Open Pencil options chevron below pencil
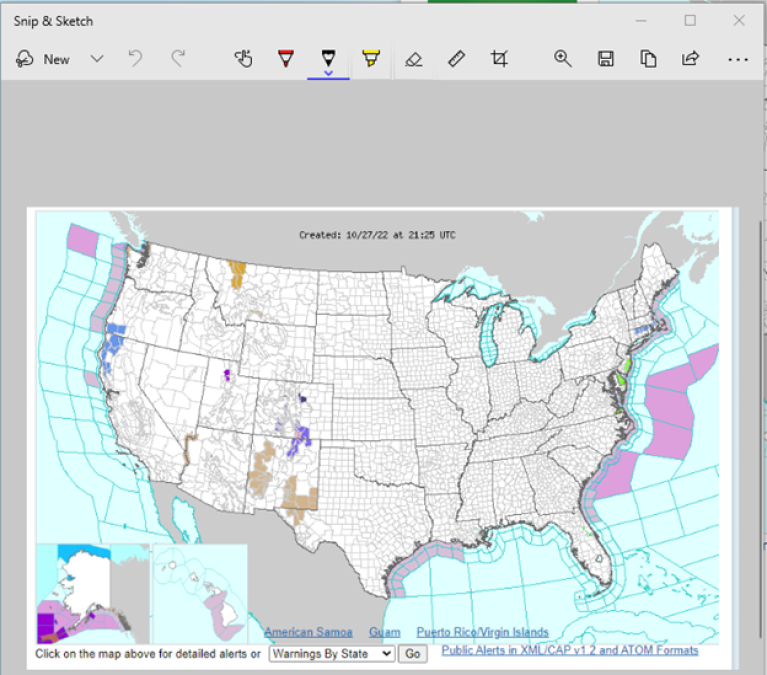This screenshot has width=767, height=675. pos(328,73)
